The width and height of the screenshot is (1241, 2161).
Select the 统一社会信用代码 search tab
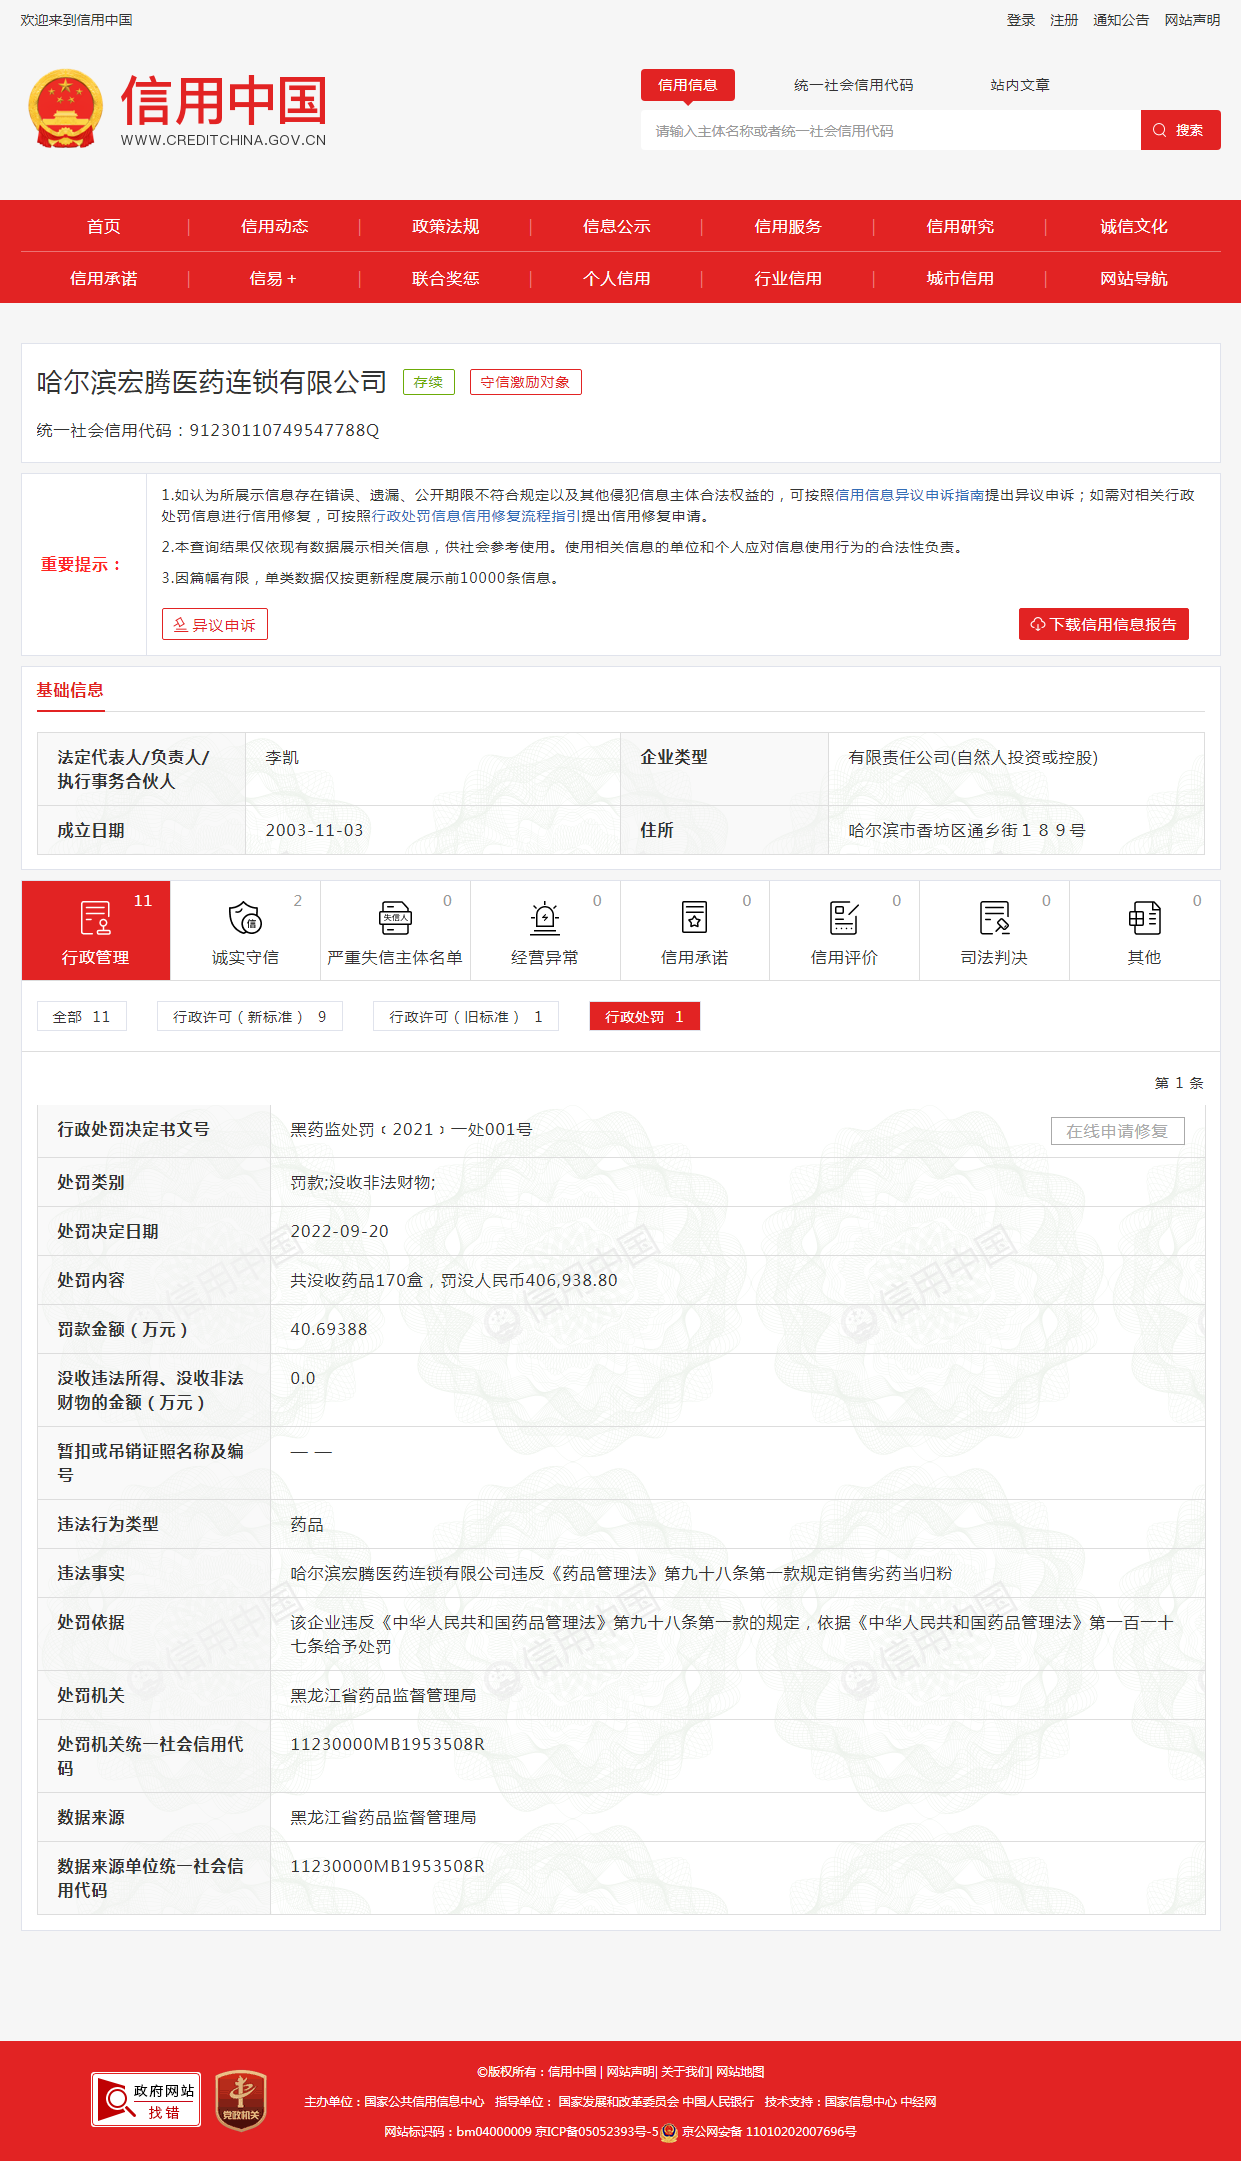click(x=853, y=85)
